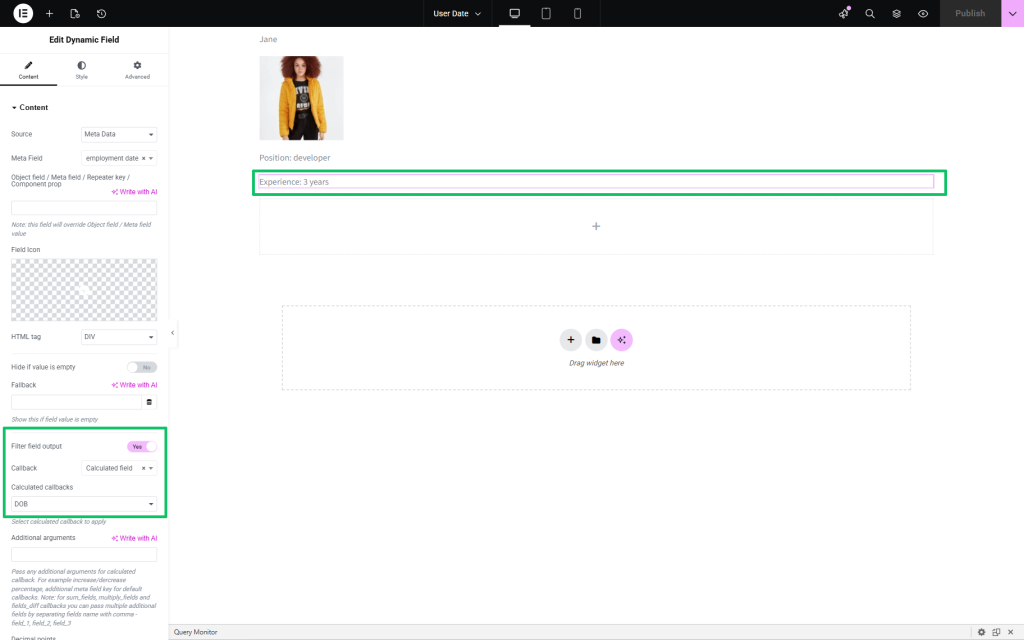Expand publish options arrow
Viewport: 1024px width, 640px height.
[x=1012, y=13]
